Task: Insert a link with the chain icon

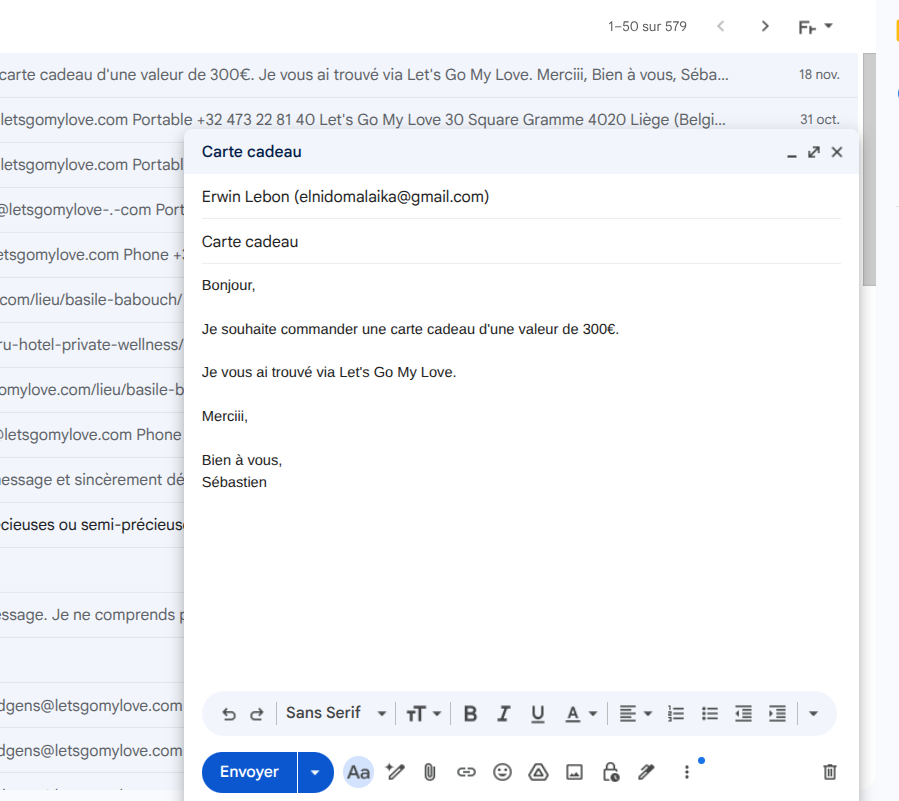Action: pyautogui.click(x=466, y=772)
